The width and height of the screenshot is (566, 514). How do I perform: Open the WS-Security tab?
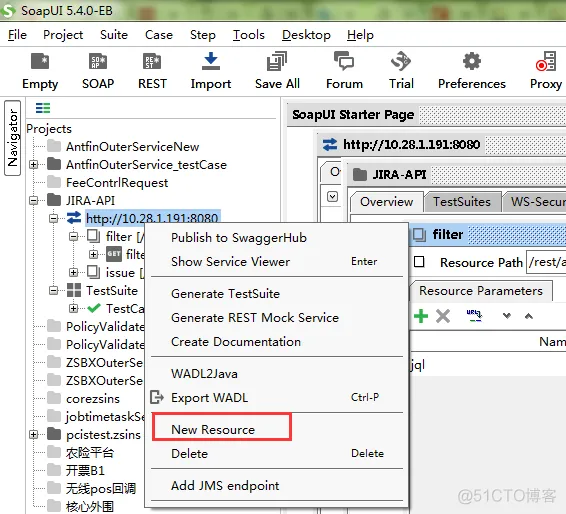[536, 201]
